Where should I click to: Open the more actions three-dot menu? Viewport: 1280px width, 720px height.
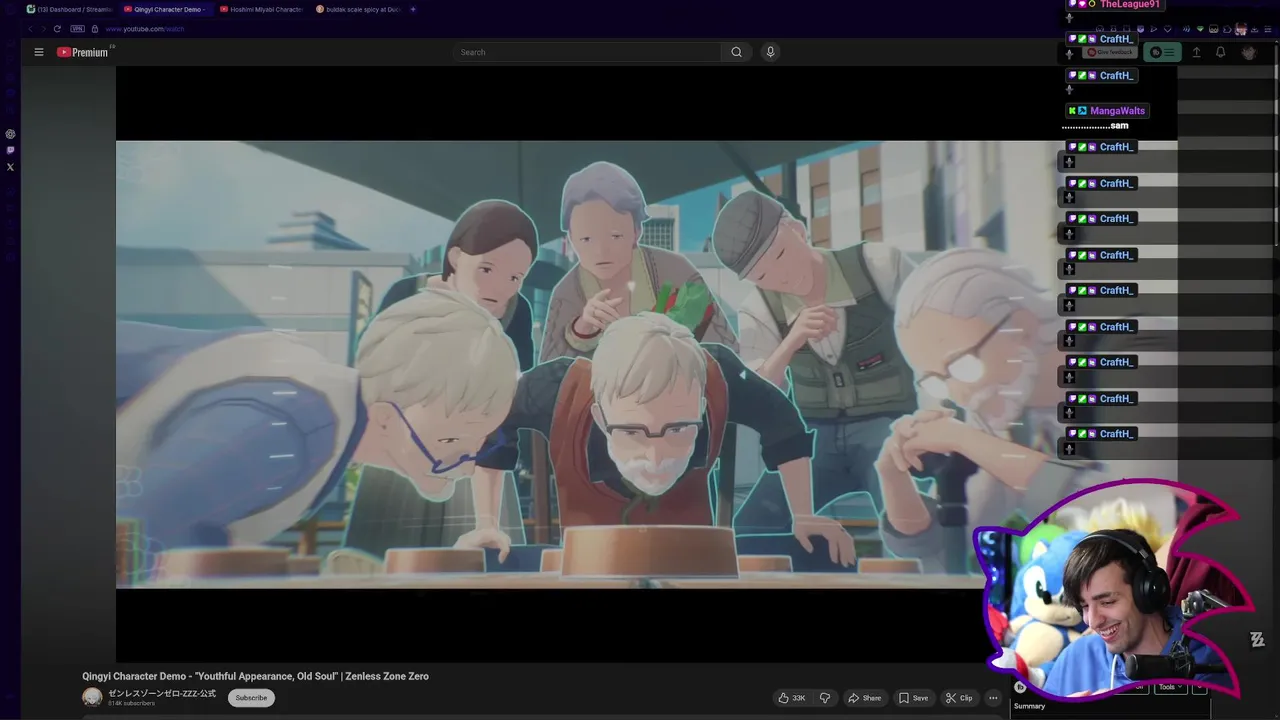tap(993, 698)
